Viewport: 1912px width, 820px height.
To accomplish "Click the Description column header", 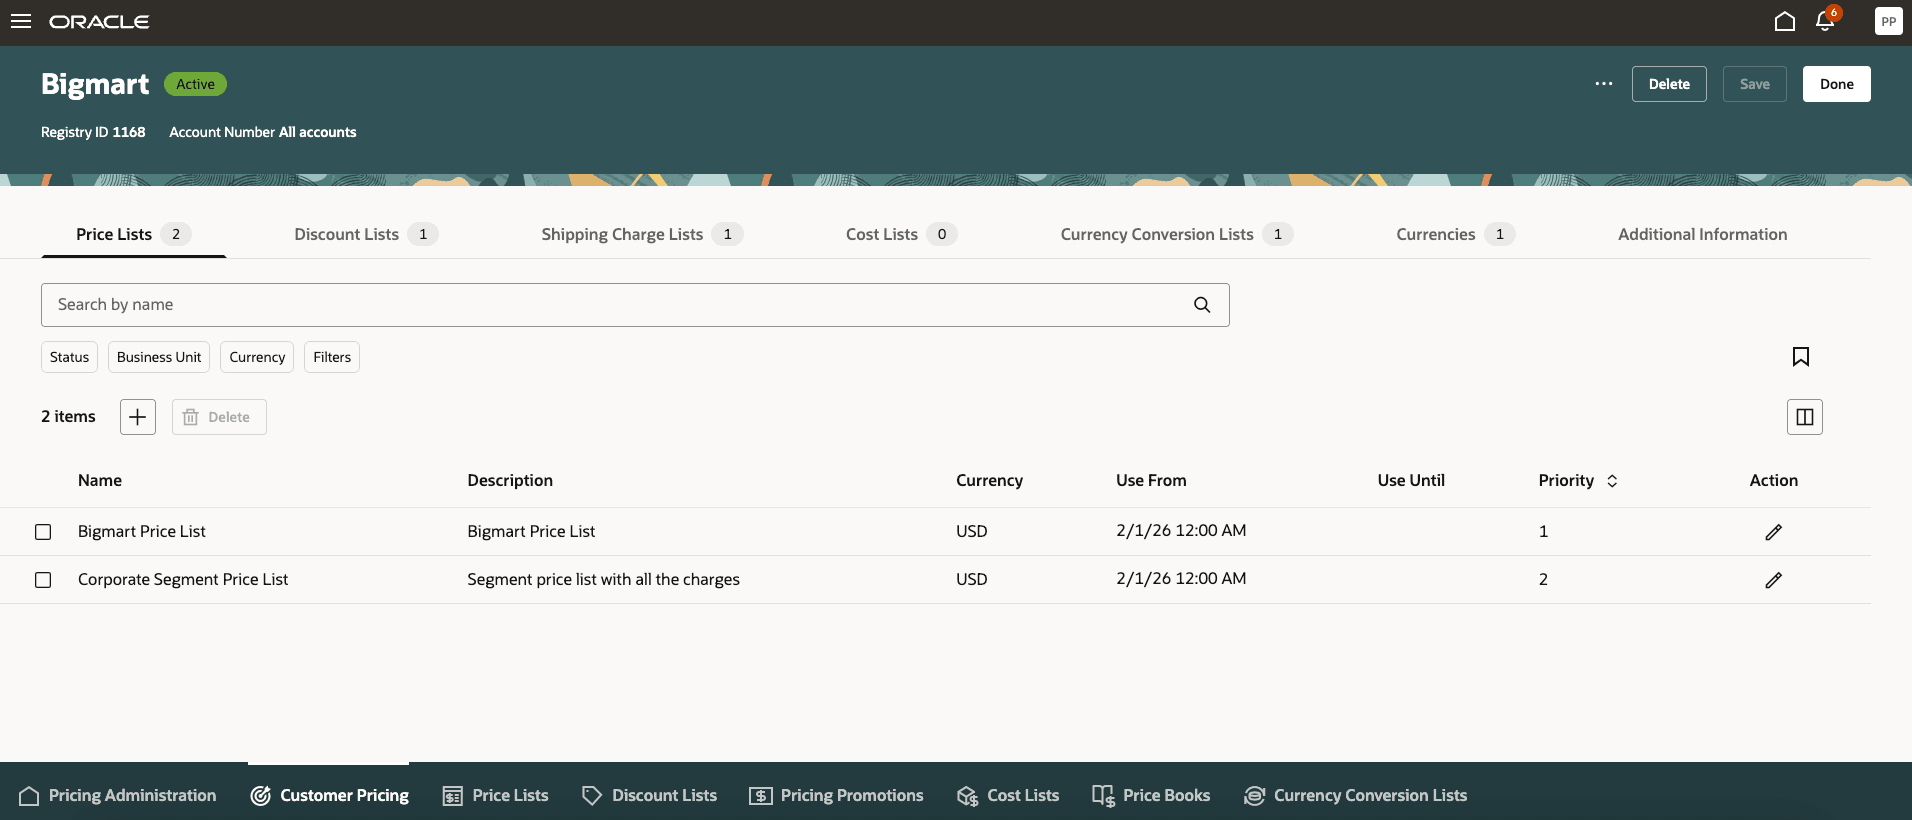I will point(510,481).
